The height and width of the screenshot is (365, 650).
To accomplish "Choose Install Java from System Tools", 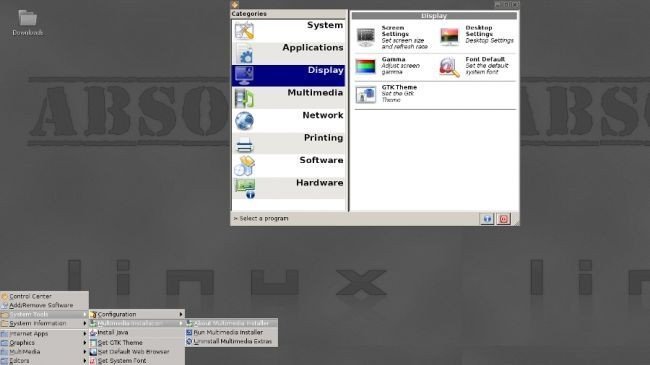I will (x=137, y=333).
